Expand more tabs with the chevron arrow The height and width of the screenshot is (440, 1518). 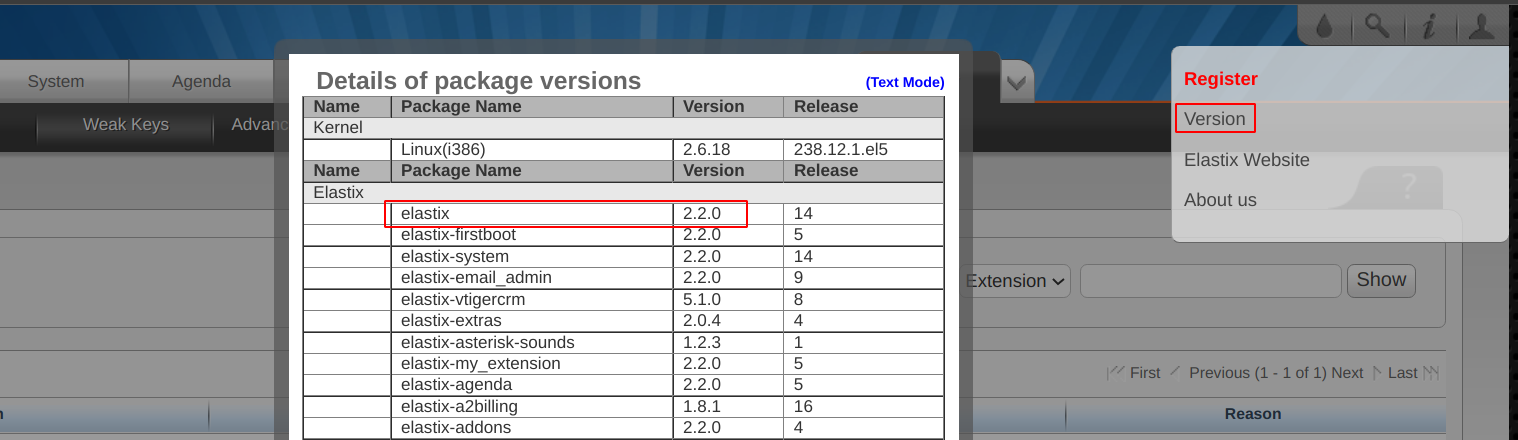[x=1017, y=82]
